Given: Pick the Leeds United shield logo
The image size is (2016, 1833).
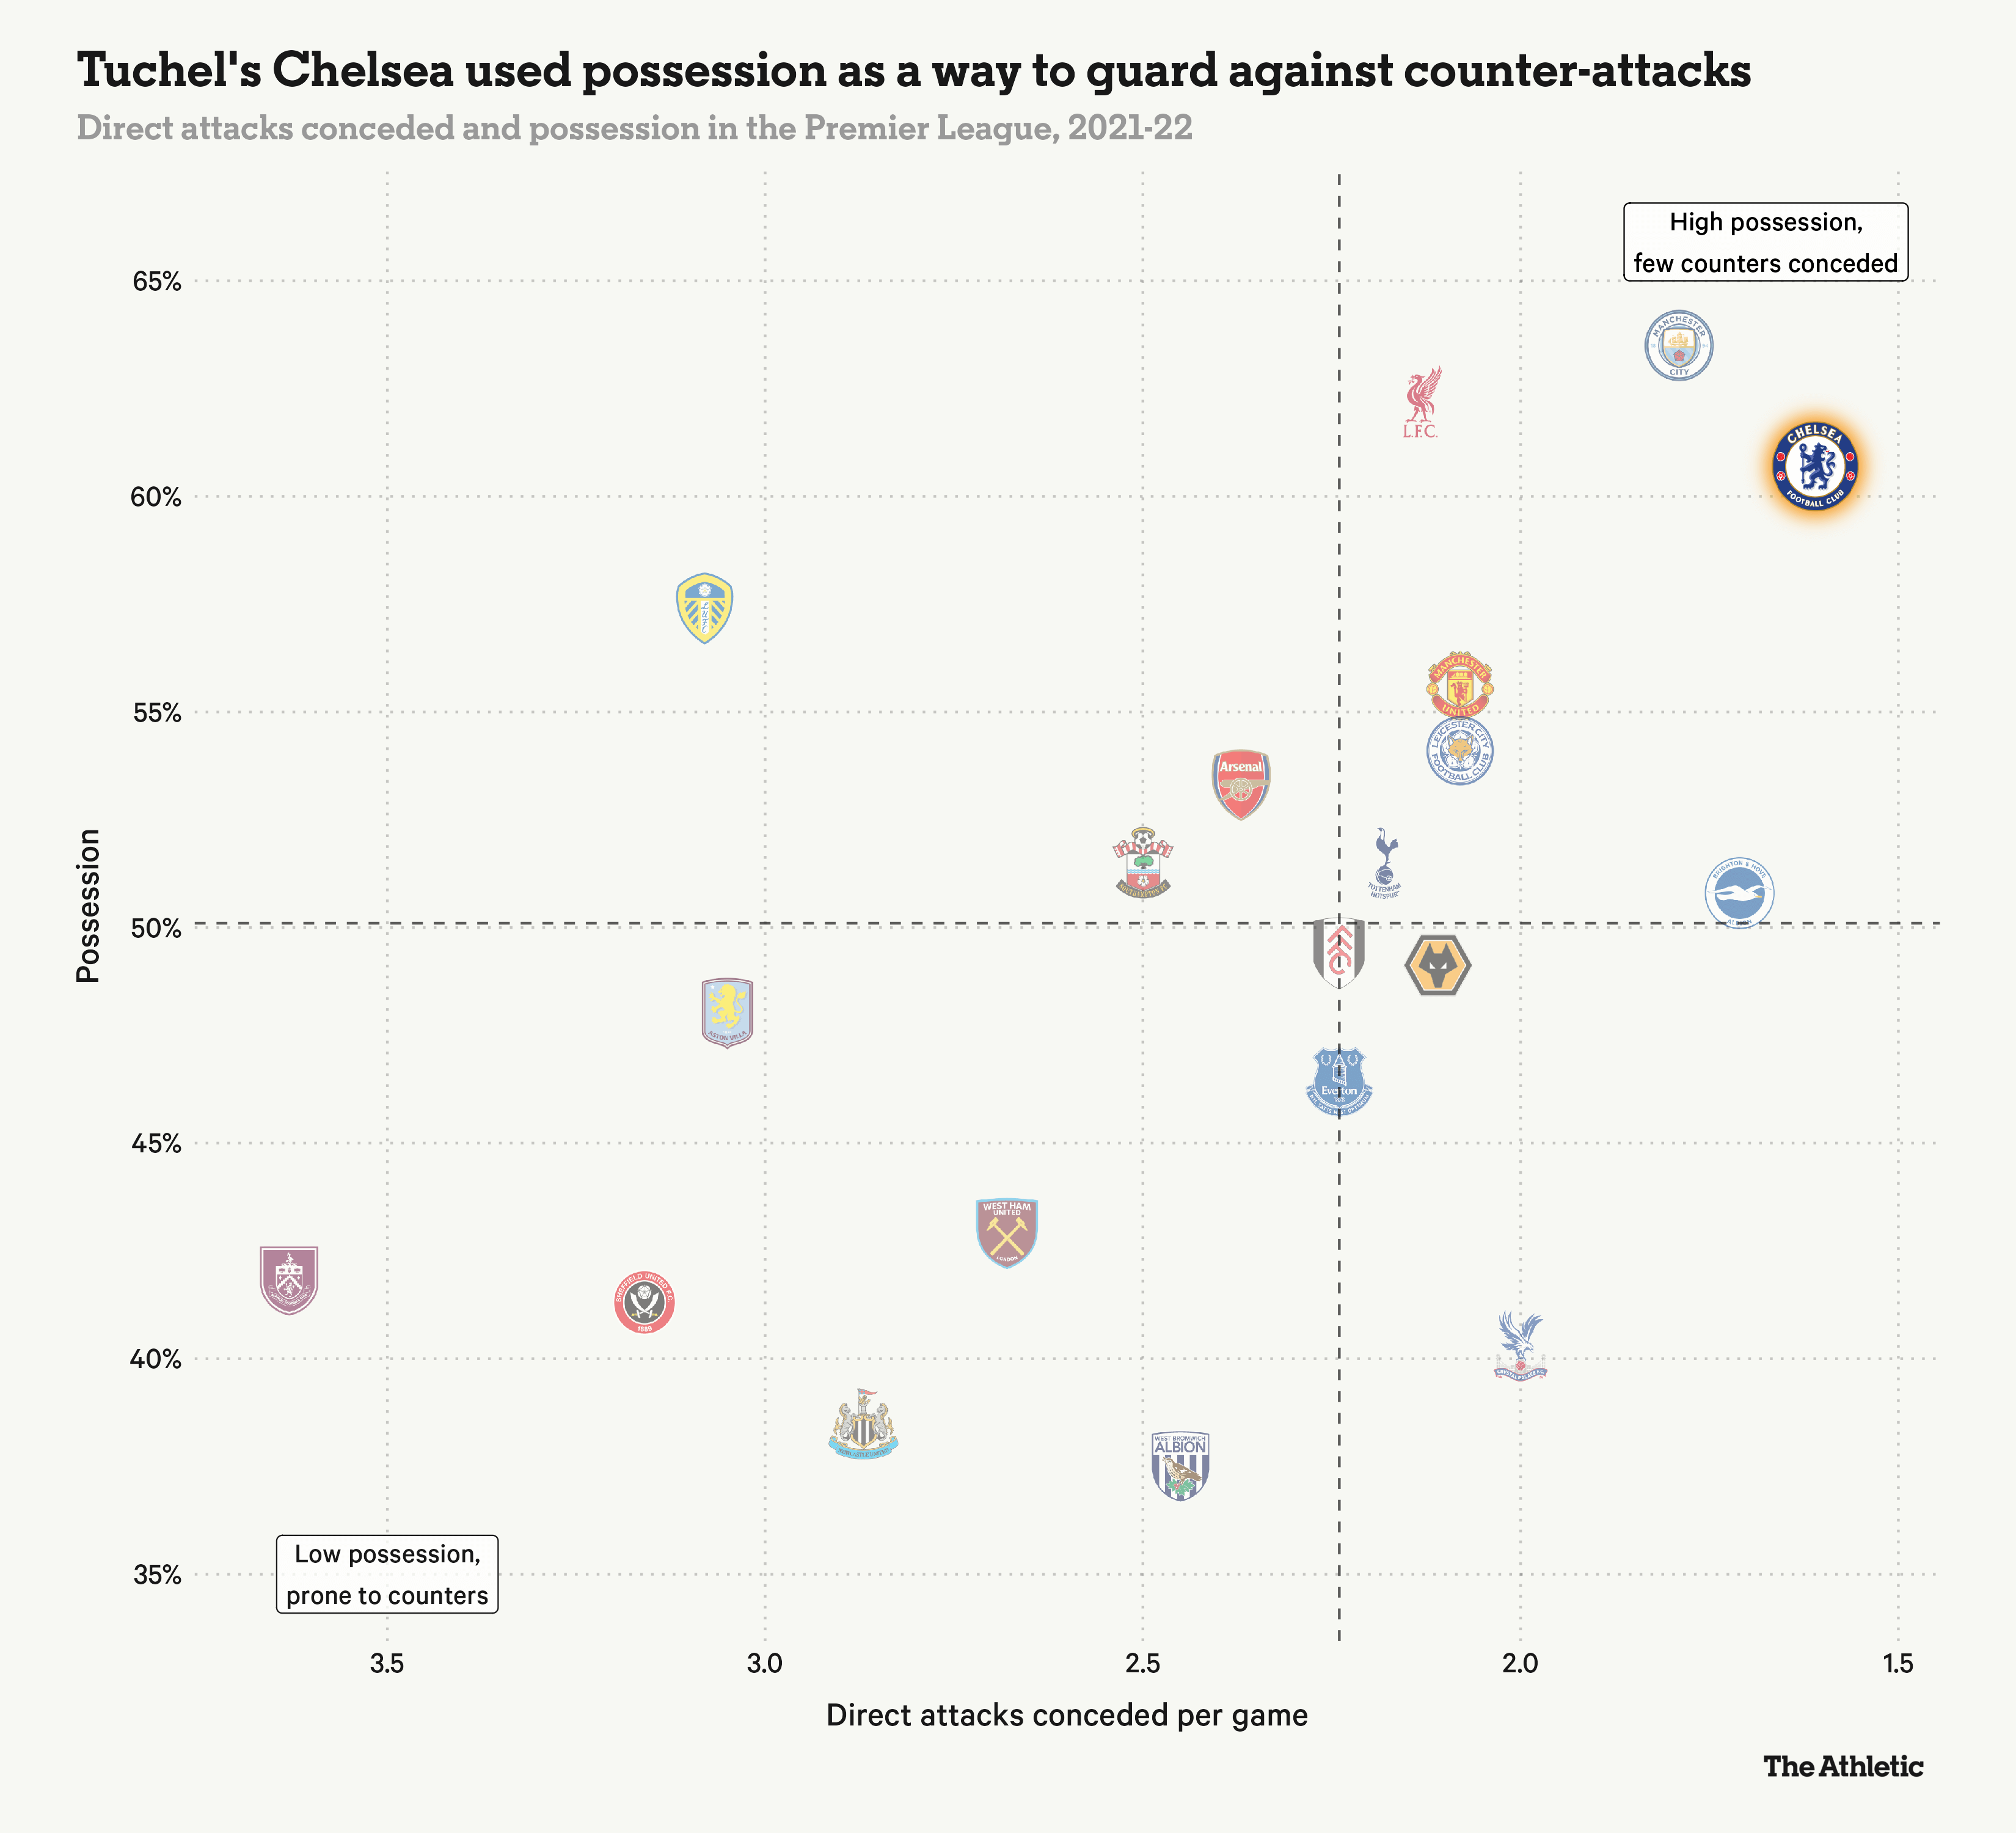Looking at the screenshot, I should (705, 608).
